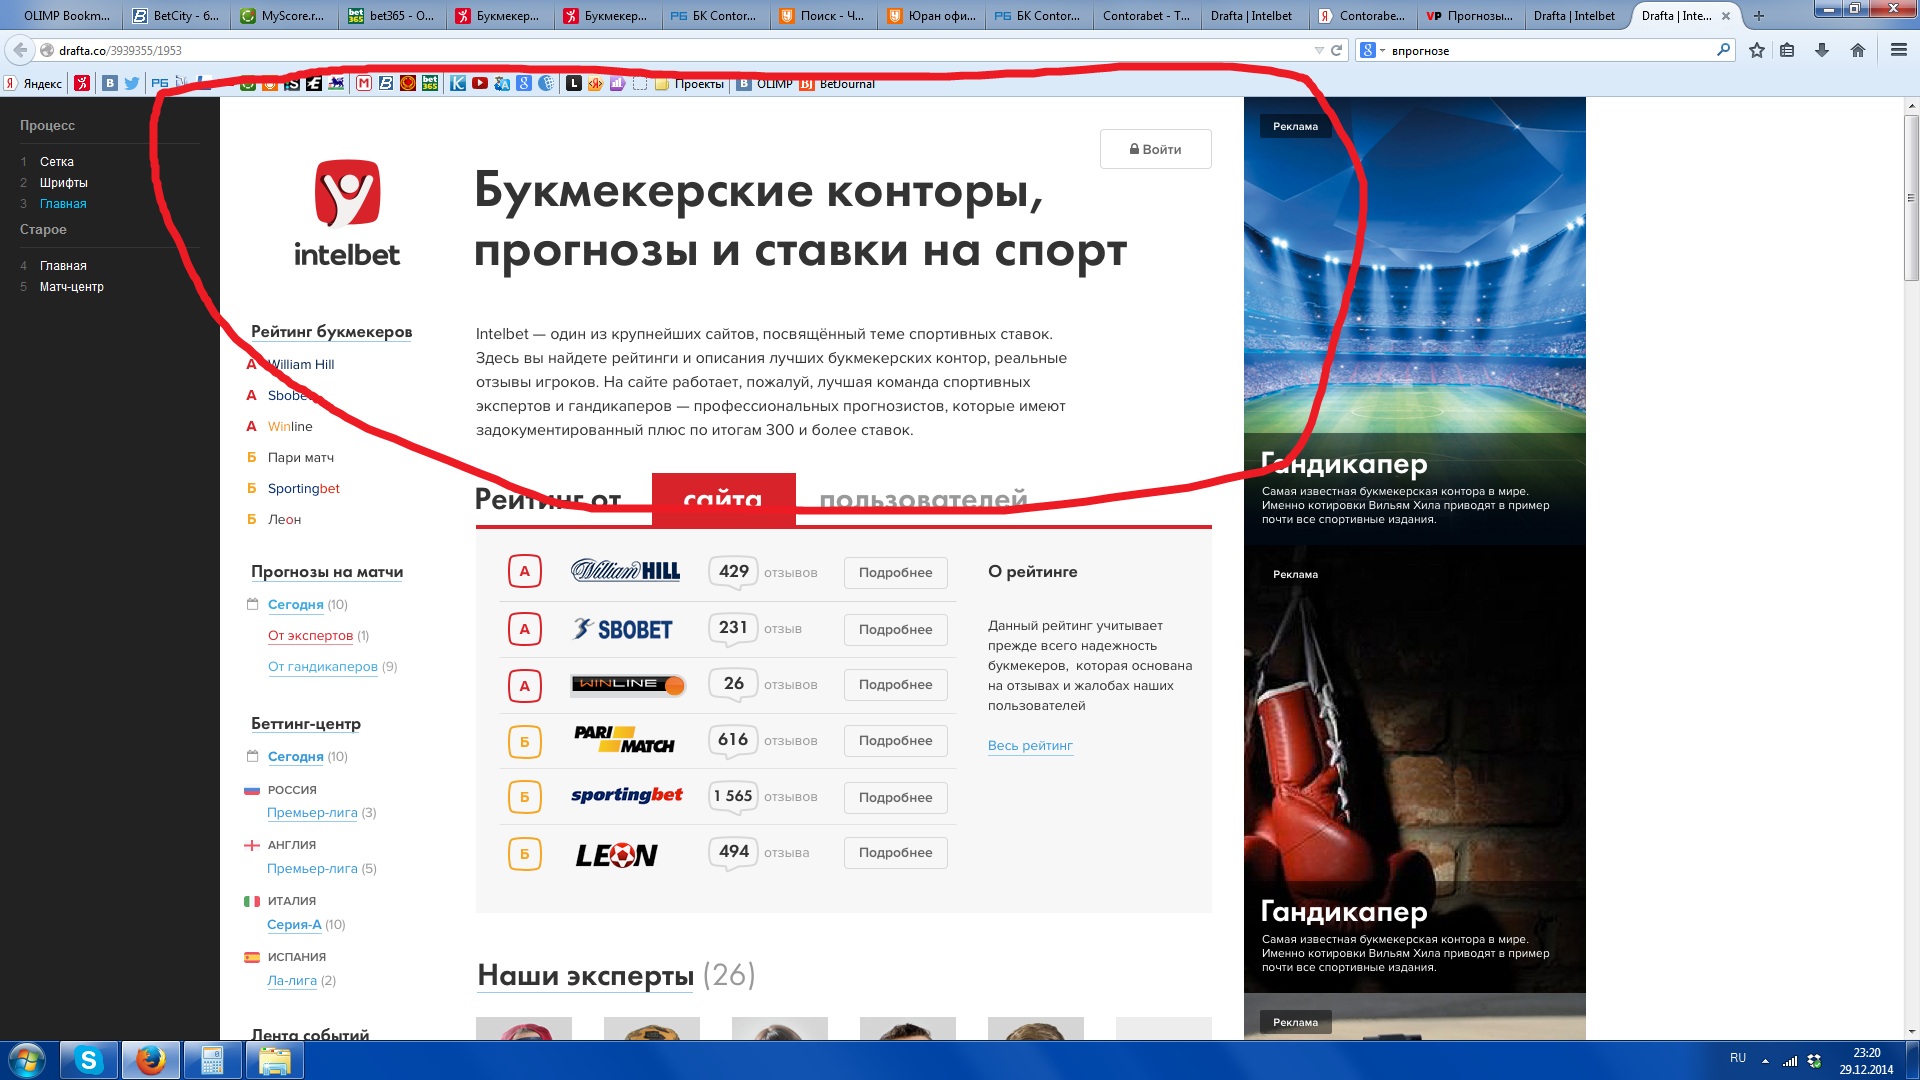Open the Firefox downloads arrow
Image resolution: width=1920 pixels, height=1080 pixels.
click(x=1822, y=50)
